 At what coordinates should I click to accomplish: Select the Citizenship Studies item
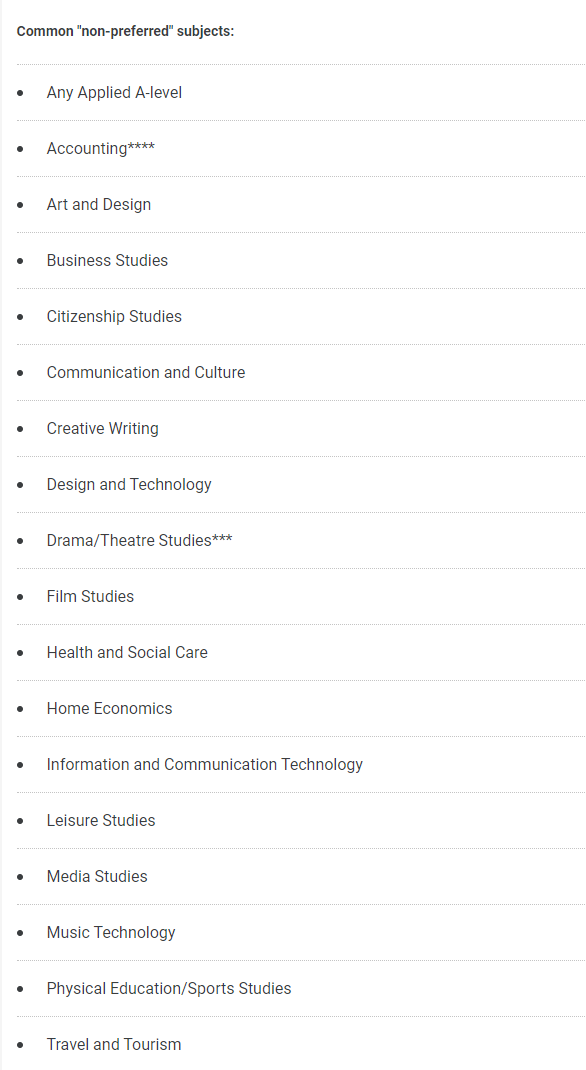114,317
